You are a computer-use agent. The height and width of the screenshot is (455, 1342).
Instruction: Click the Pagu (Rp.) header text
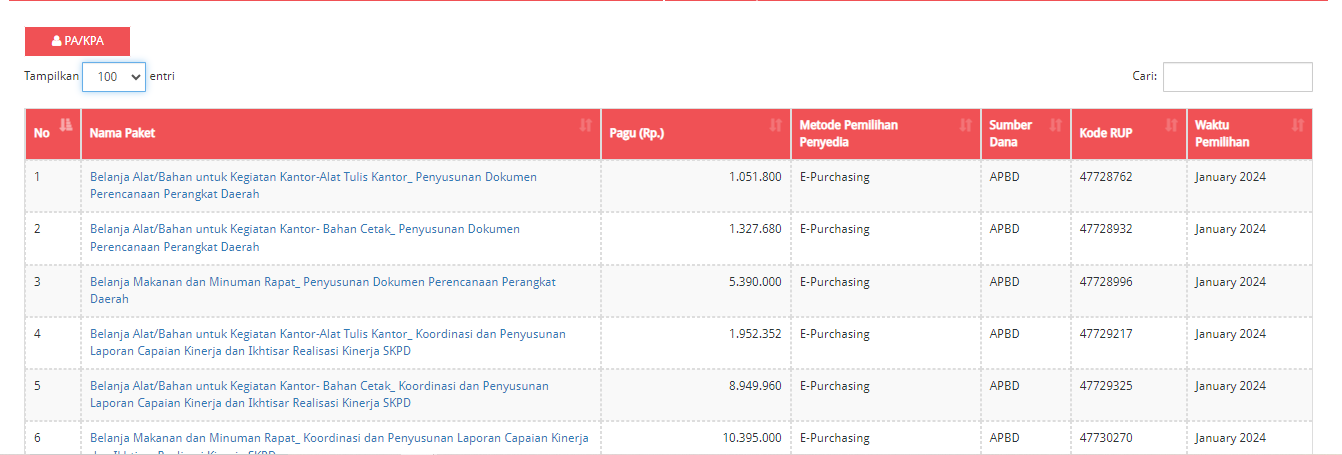[x=637, y=133]
